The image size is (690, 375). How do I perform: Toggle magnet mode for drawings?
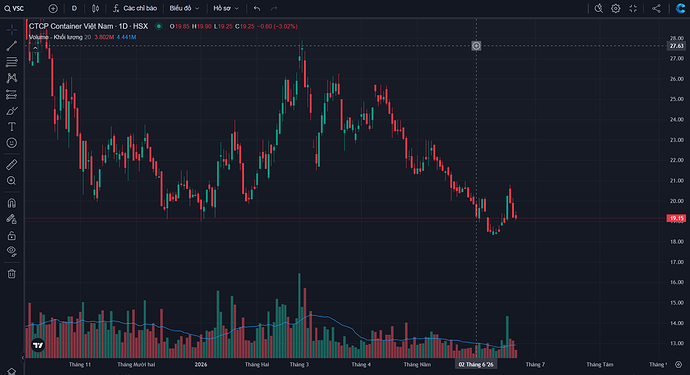tap(12, 203)
